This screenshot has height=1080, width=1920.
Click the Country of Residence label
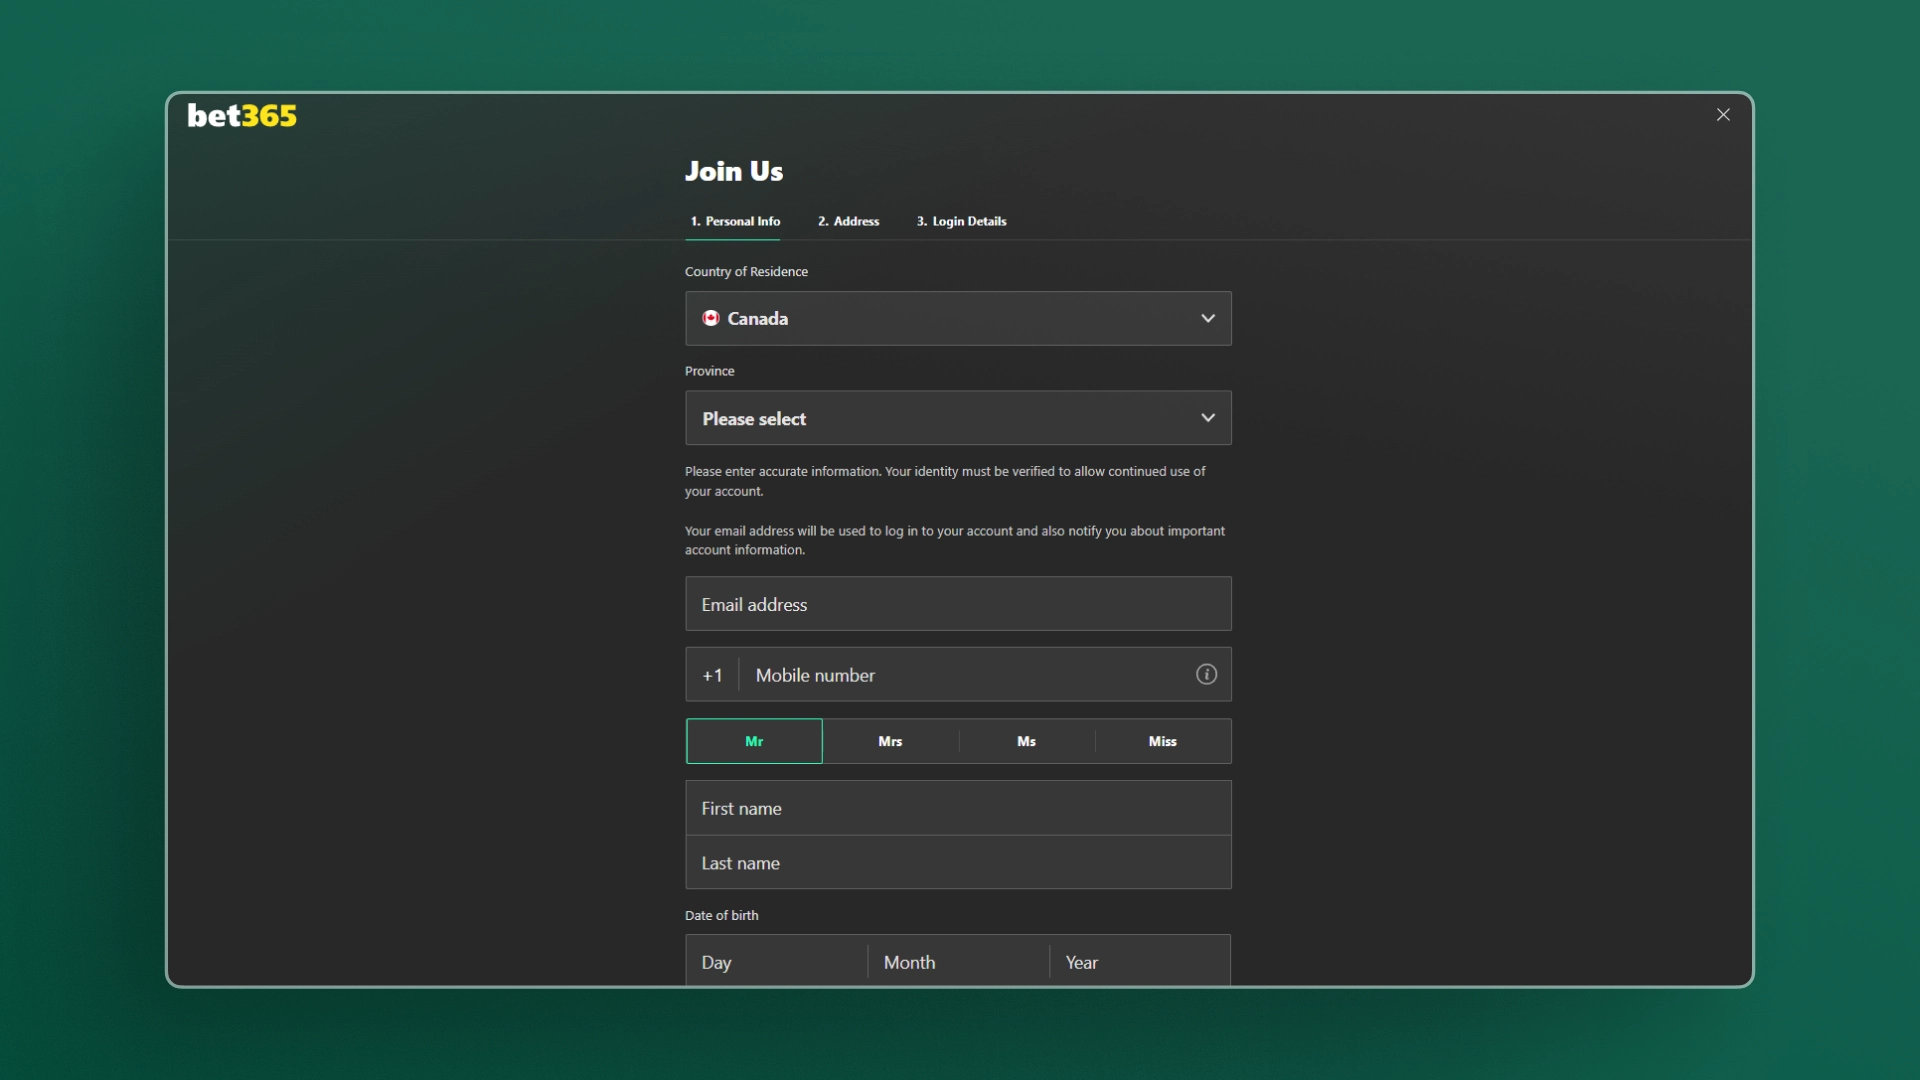(x=746, y=272)
